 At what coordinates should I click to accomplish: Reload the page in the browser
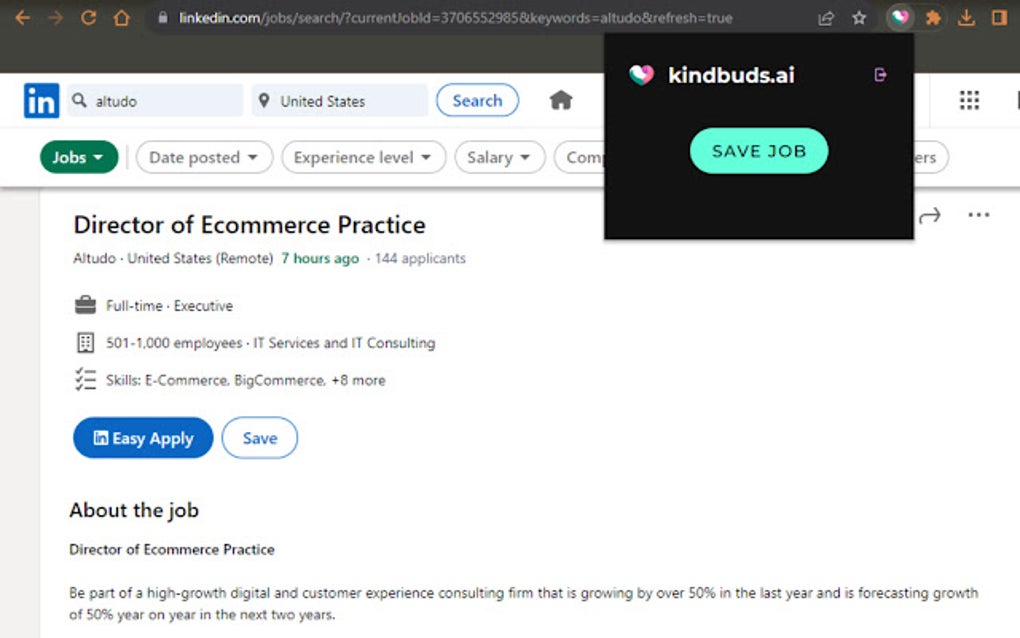coord(88,18)
